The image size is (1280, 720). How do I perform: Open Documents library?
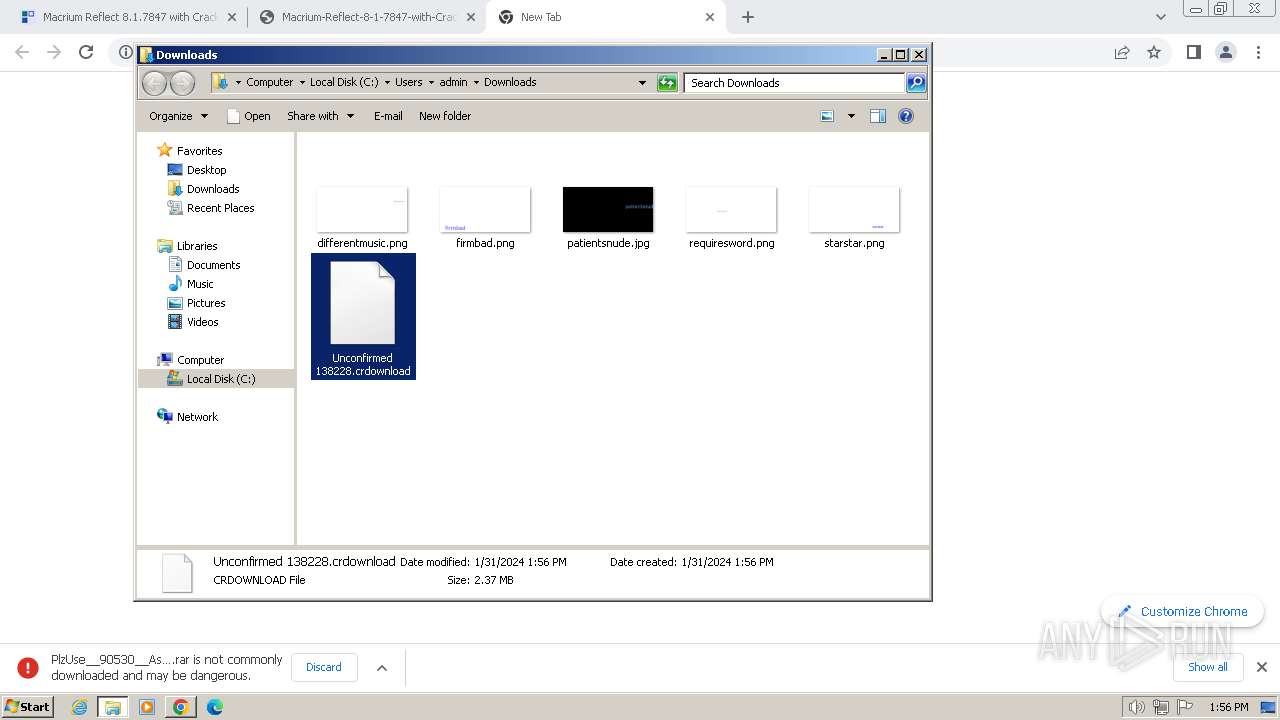[x=204, y=265]
